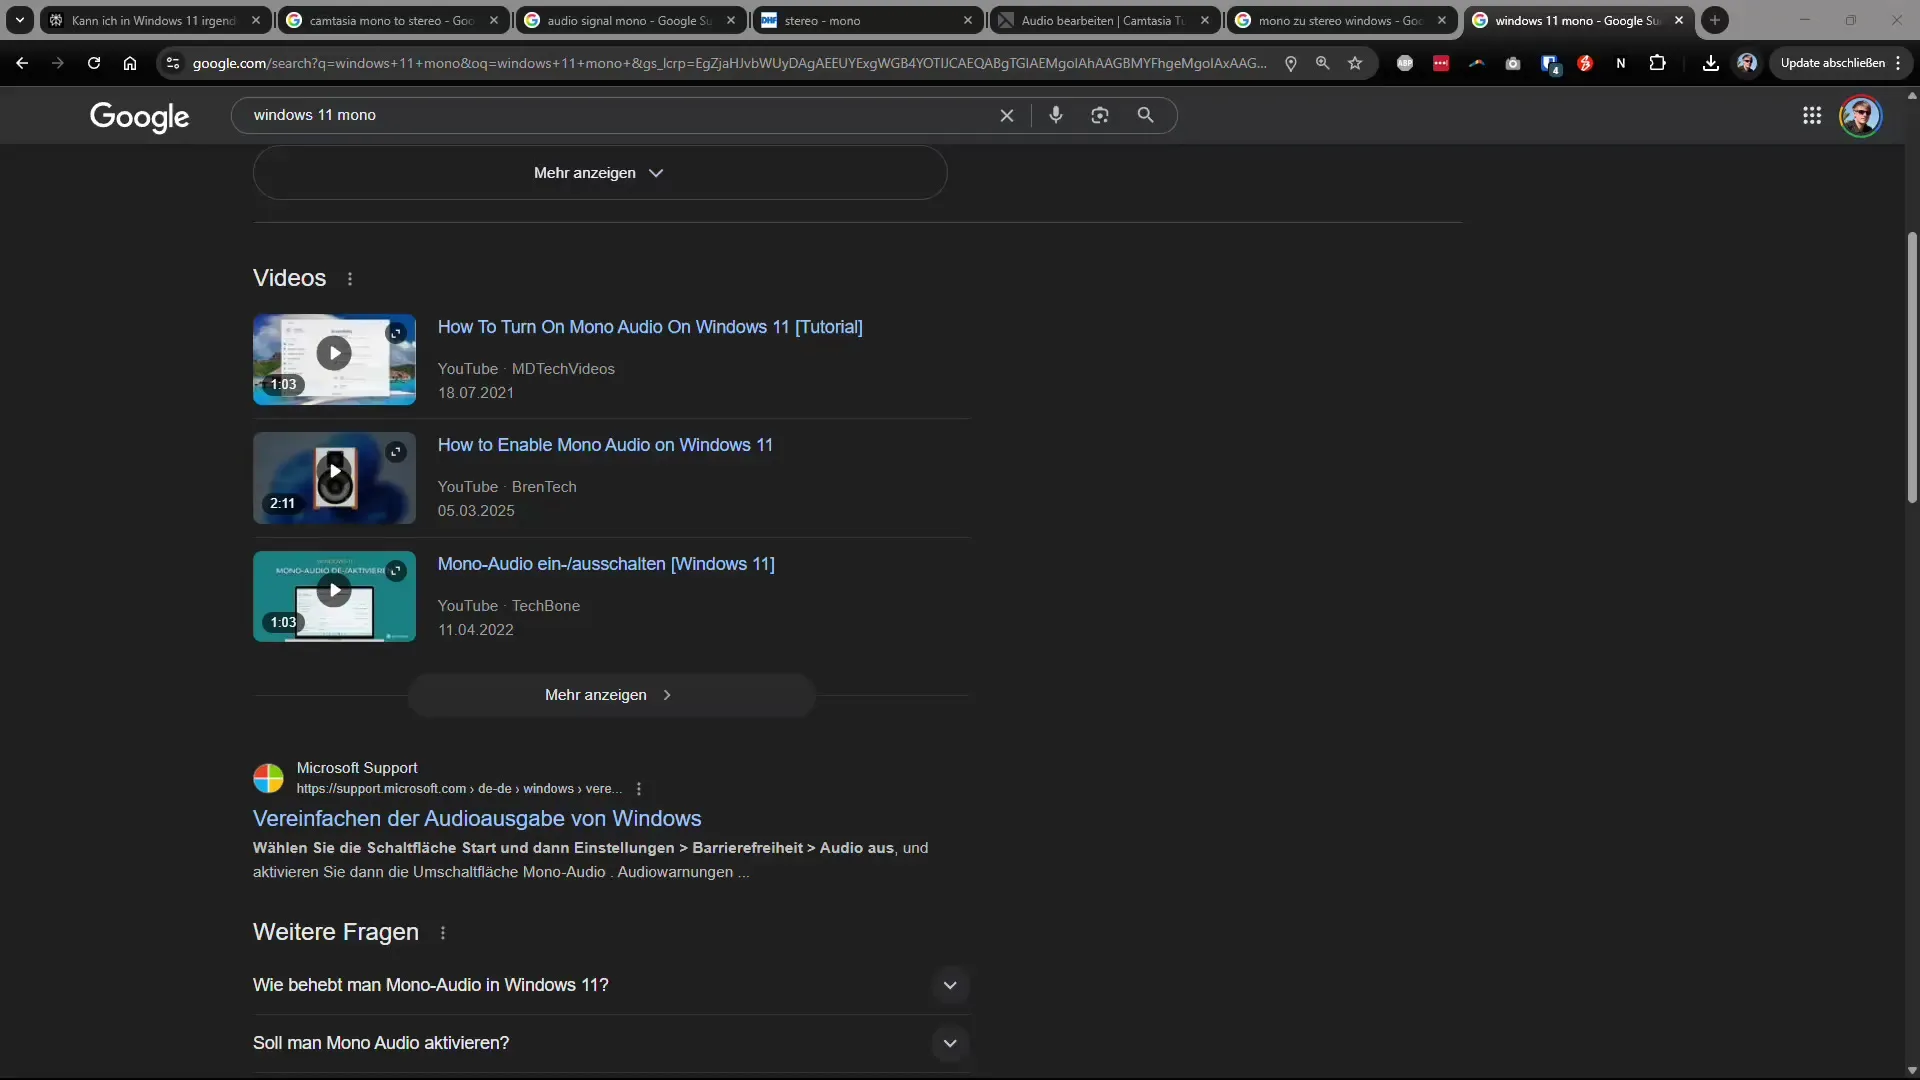
Task: Close the 'windows 11 mono' tab
Action: click(1679, 20)
